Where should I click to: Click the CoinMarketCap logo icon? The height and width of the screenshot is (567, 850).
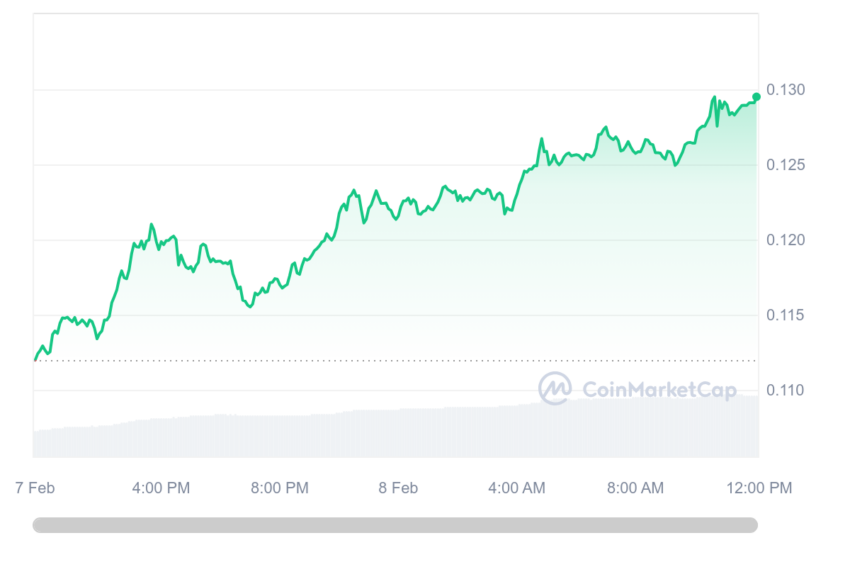[555, 388]
